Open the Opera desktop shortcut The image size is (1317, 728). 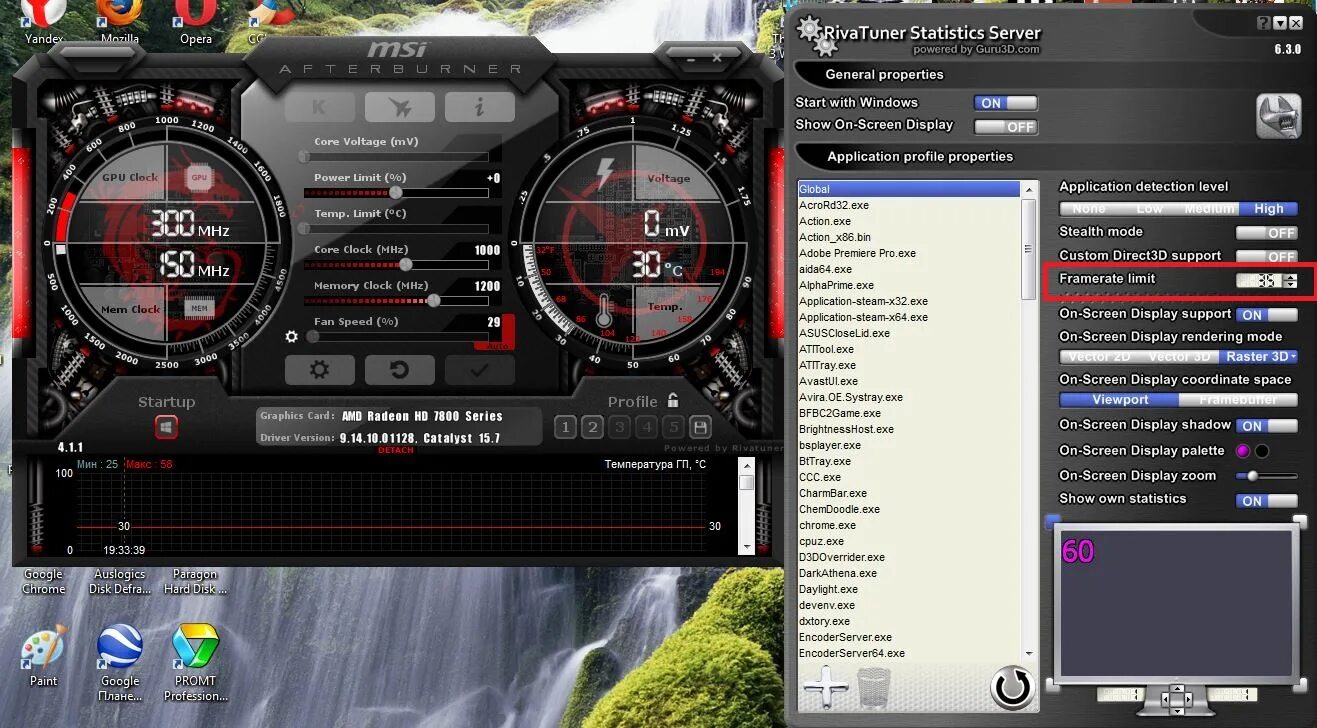point(196,23)
